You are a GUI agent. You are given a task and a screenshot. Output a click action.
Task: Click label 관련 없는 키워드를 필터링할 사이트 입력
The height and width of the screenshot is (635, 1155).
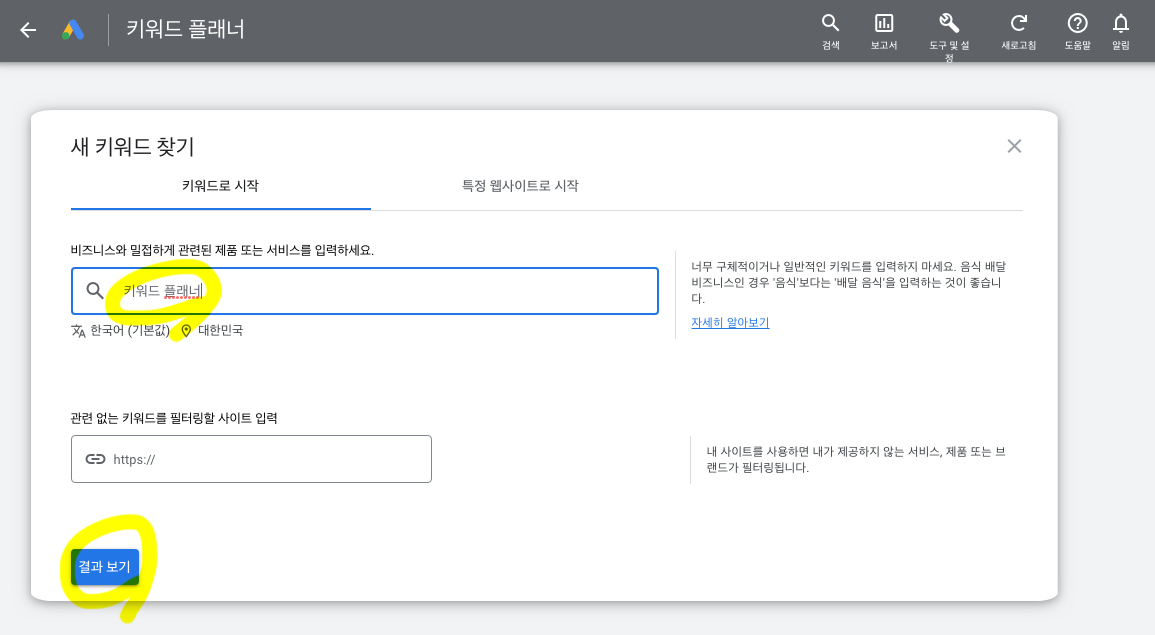[174, 418]
